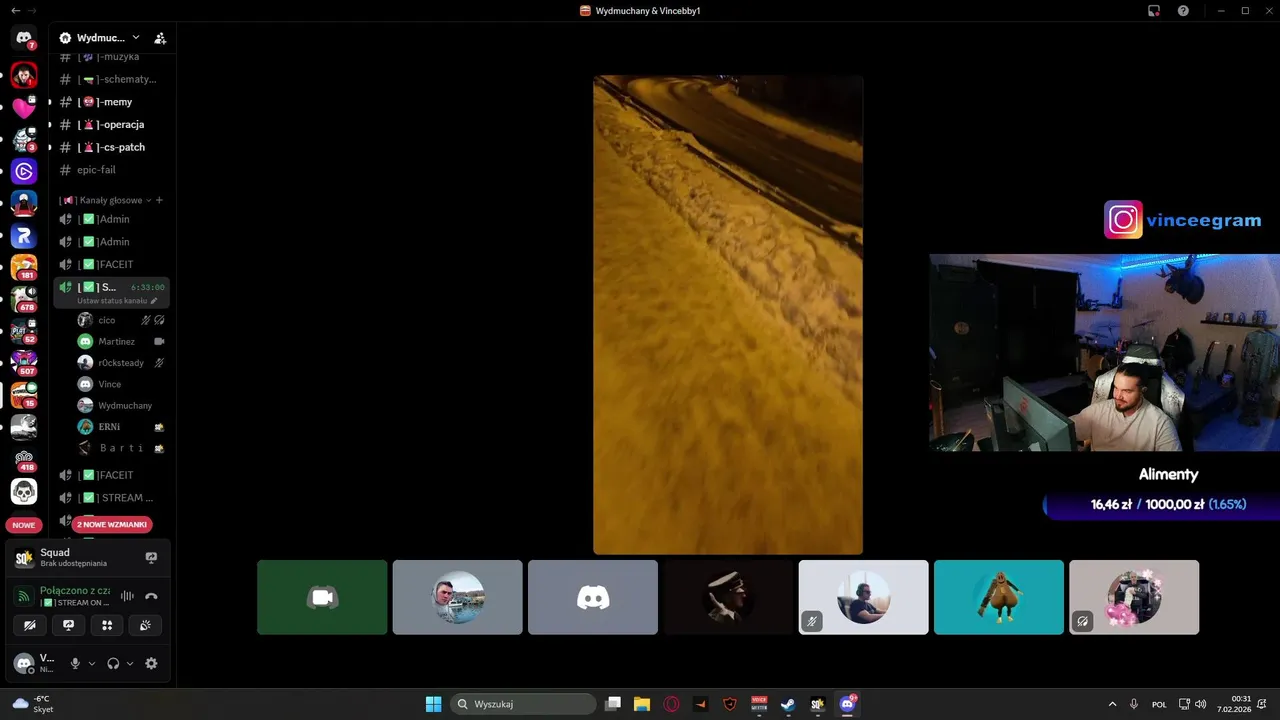Disconnect from voice with hang-up icon
Viewport: 1280px width, 720px height.
pos(151,596)
